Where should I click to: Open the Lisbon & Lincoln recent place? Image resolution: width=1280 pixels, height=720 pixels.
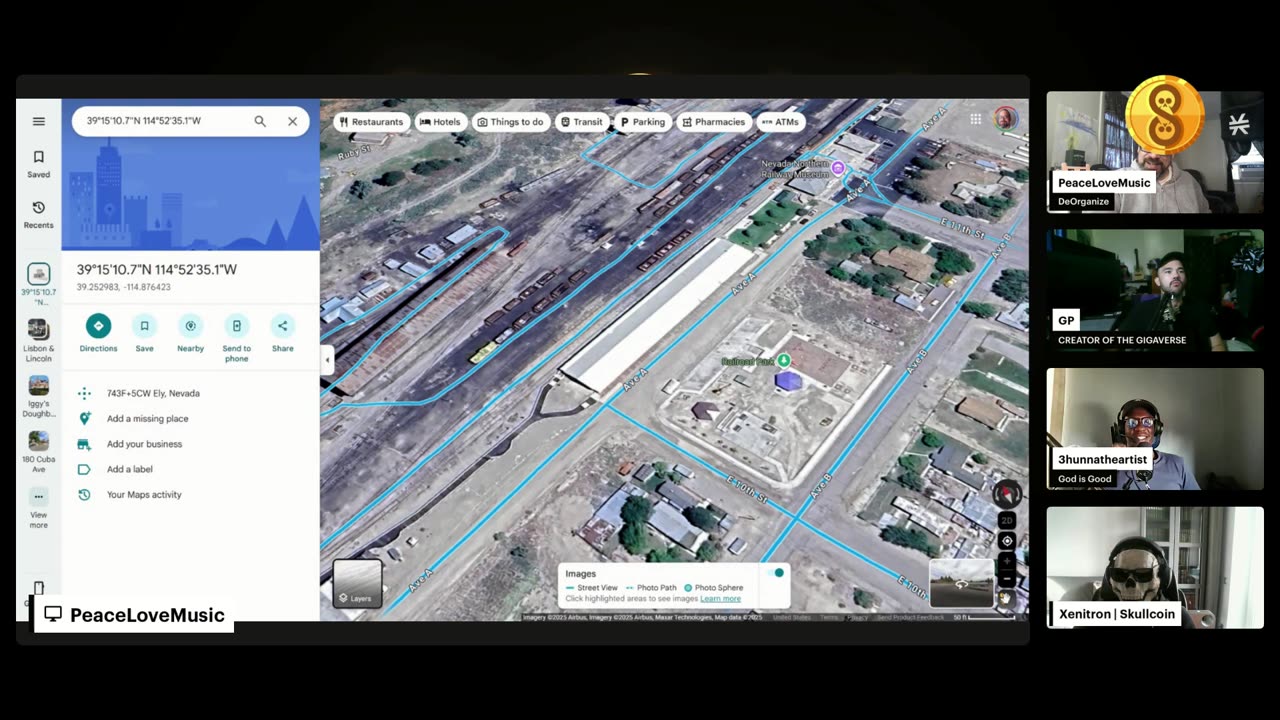(38, 341)
